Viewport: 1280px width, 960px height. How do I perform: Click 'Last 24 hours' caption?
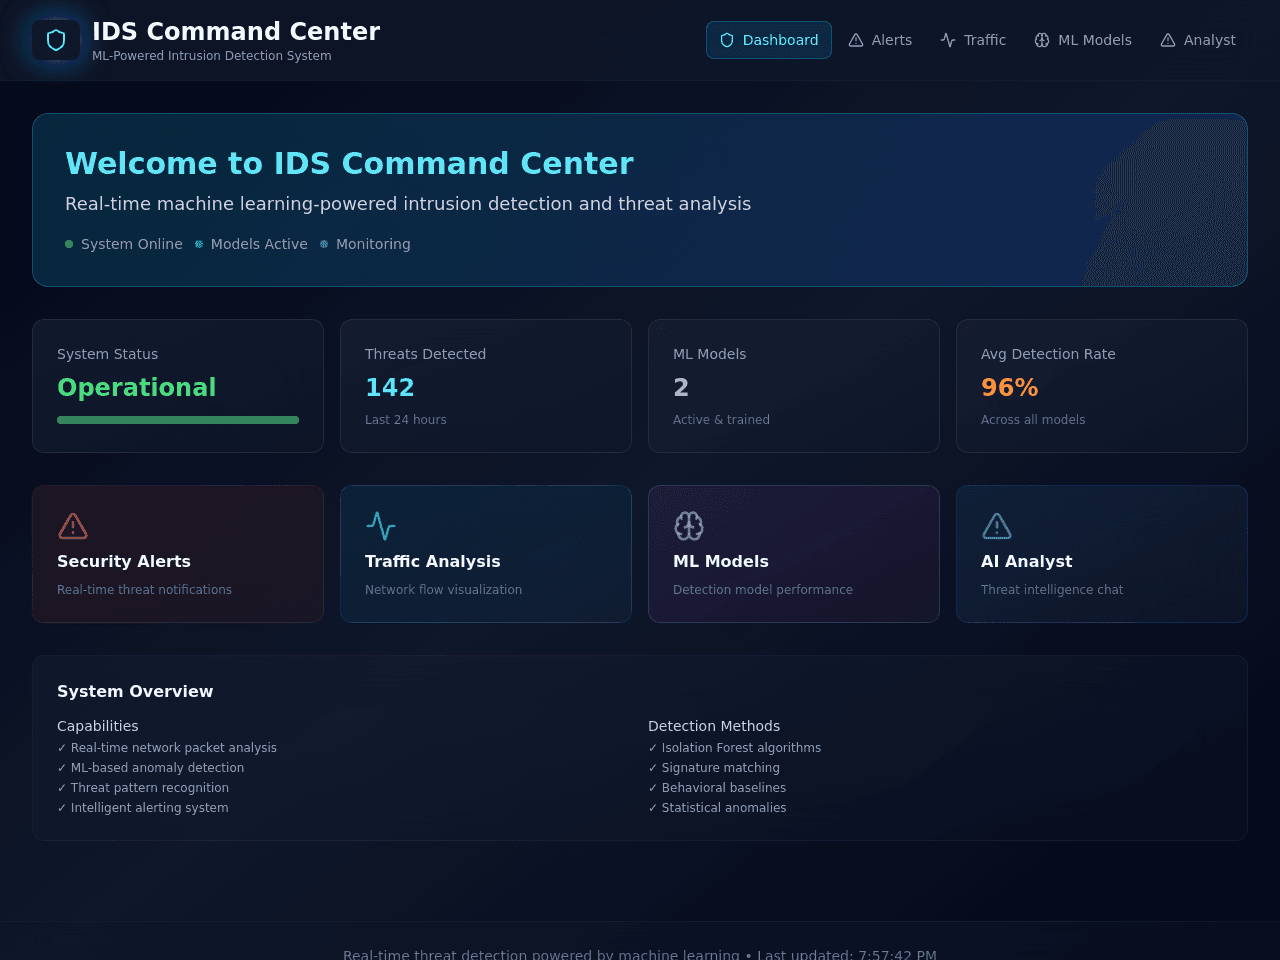pos(406,420)
